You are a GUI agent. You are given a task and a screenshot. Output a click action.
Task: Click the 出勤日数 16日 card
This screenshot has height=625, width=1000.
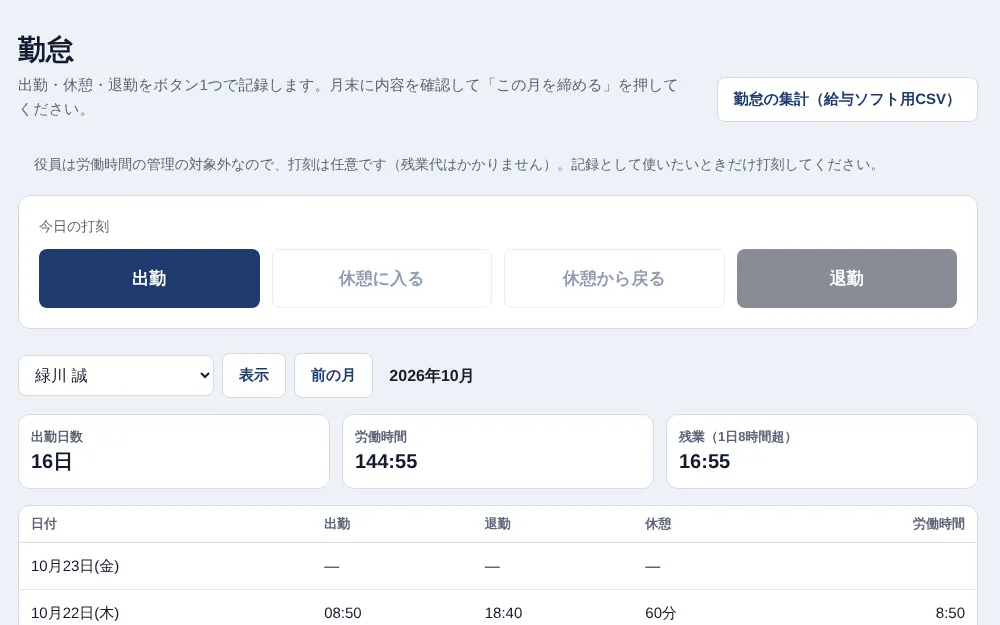point(174,452)
